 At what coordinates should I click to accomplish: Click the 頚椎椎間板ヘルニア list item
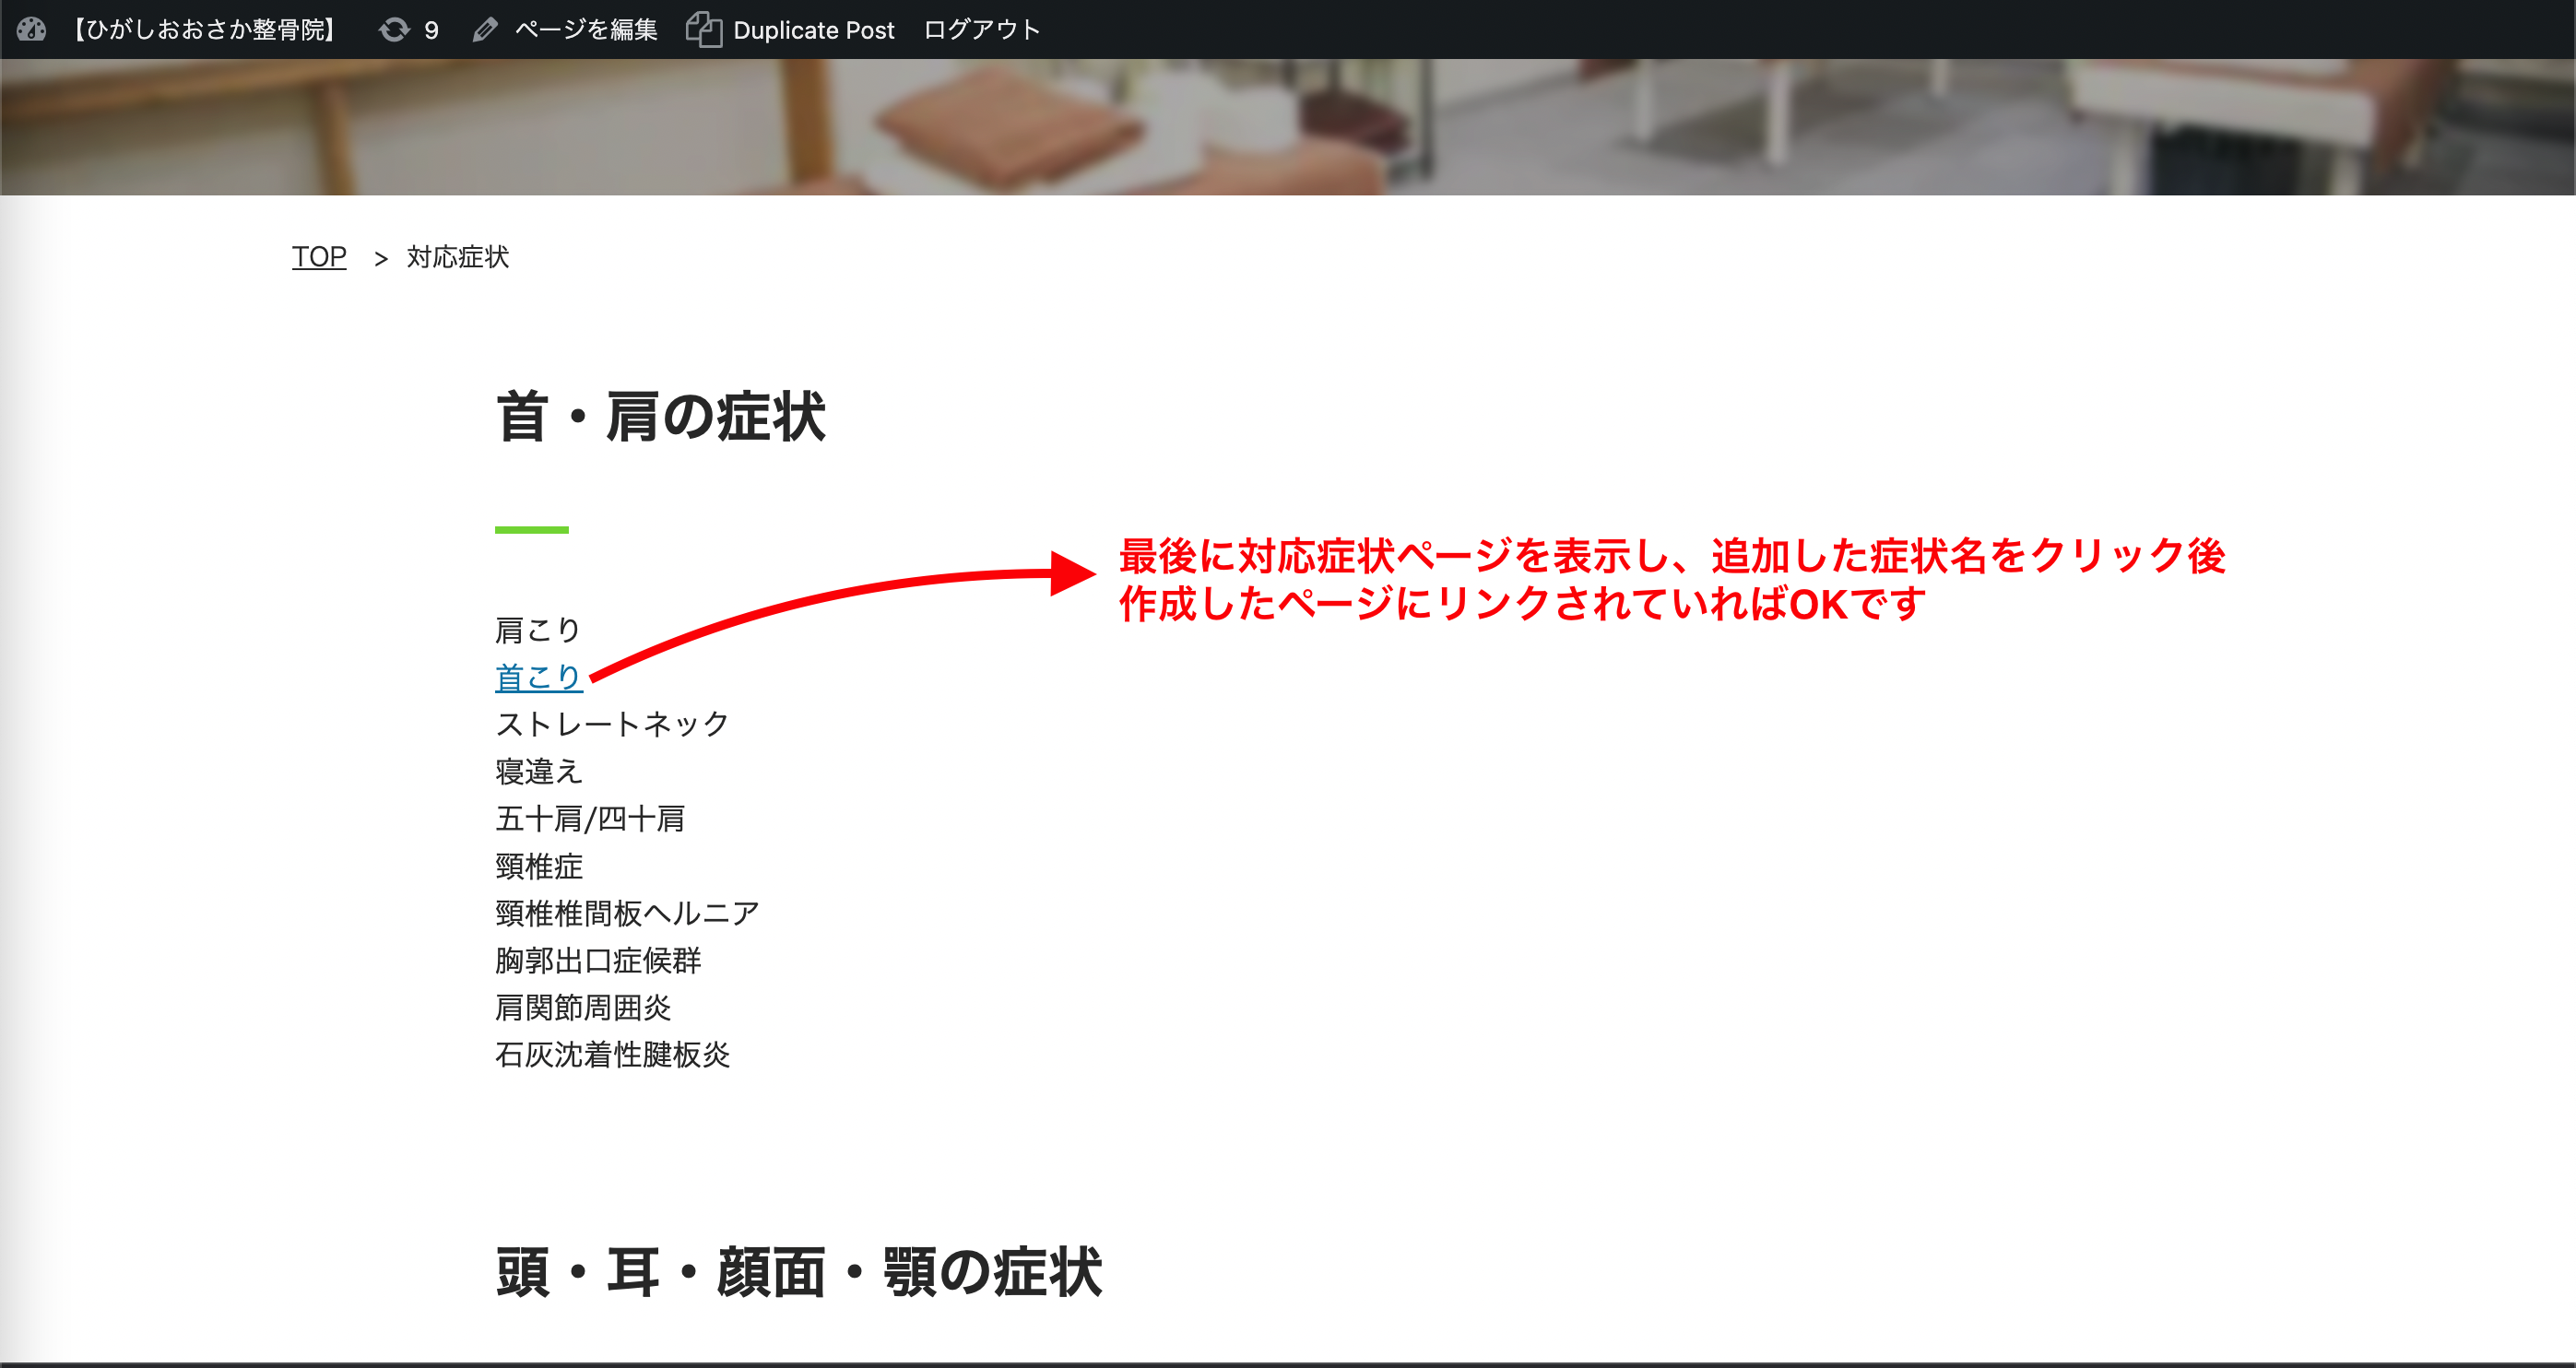point(627,913)
